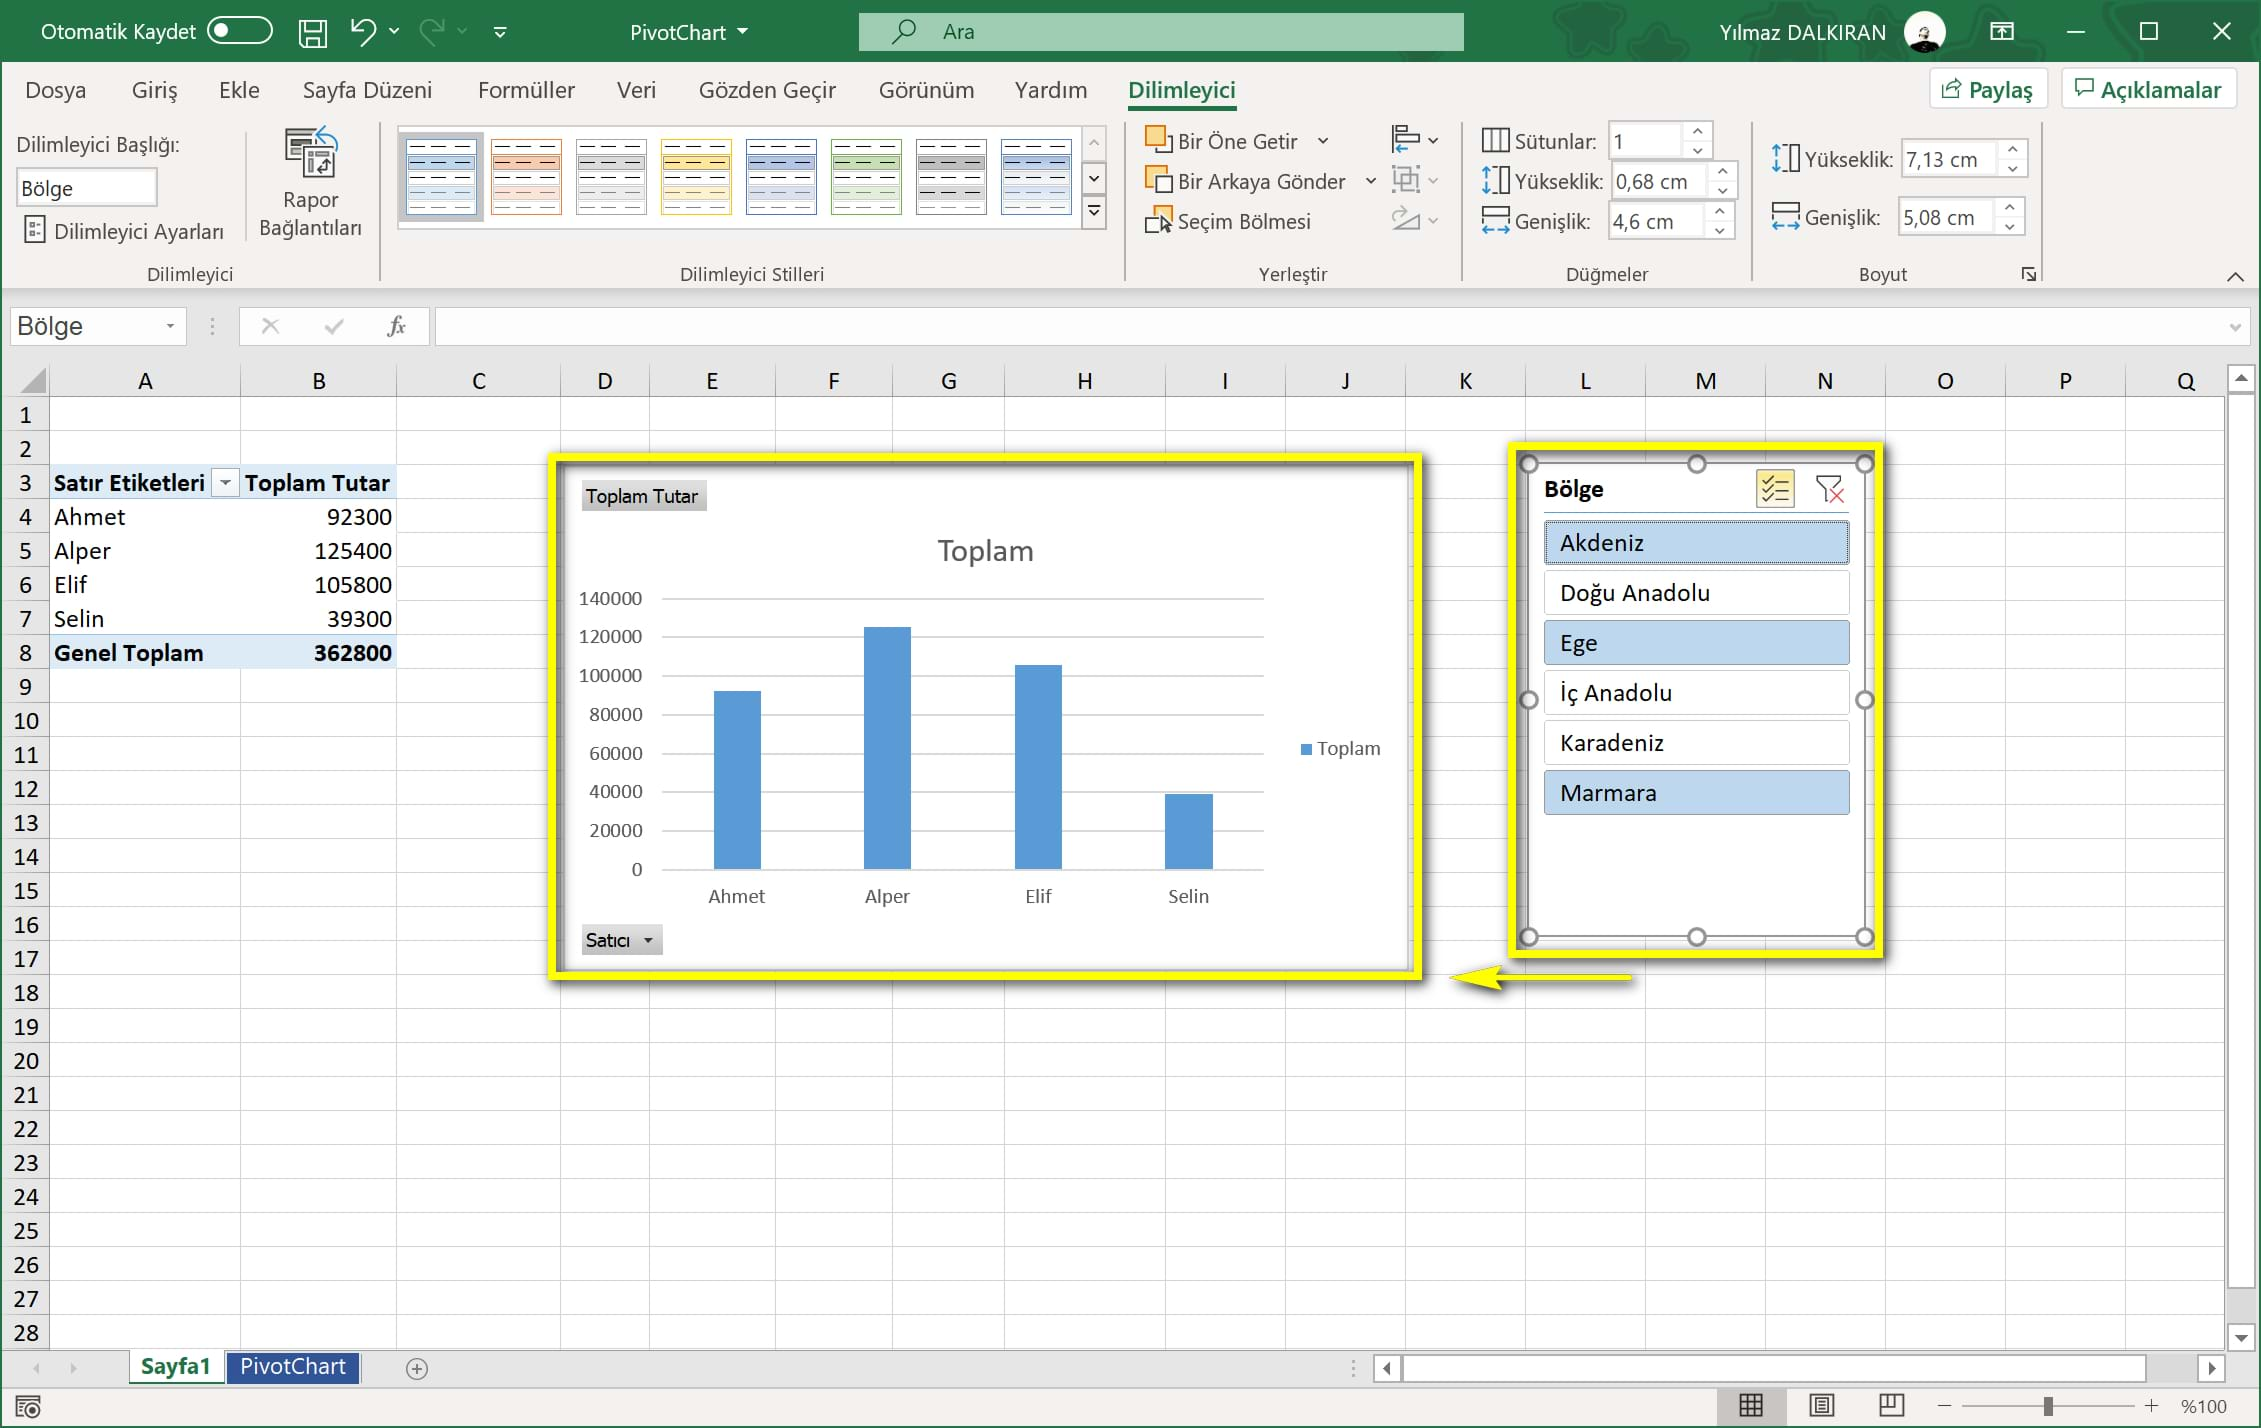Click the Paylaş button
This screenshot has width=2261, height=1428.
point(1988,90)
